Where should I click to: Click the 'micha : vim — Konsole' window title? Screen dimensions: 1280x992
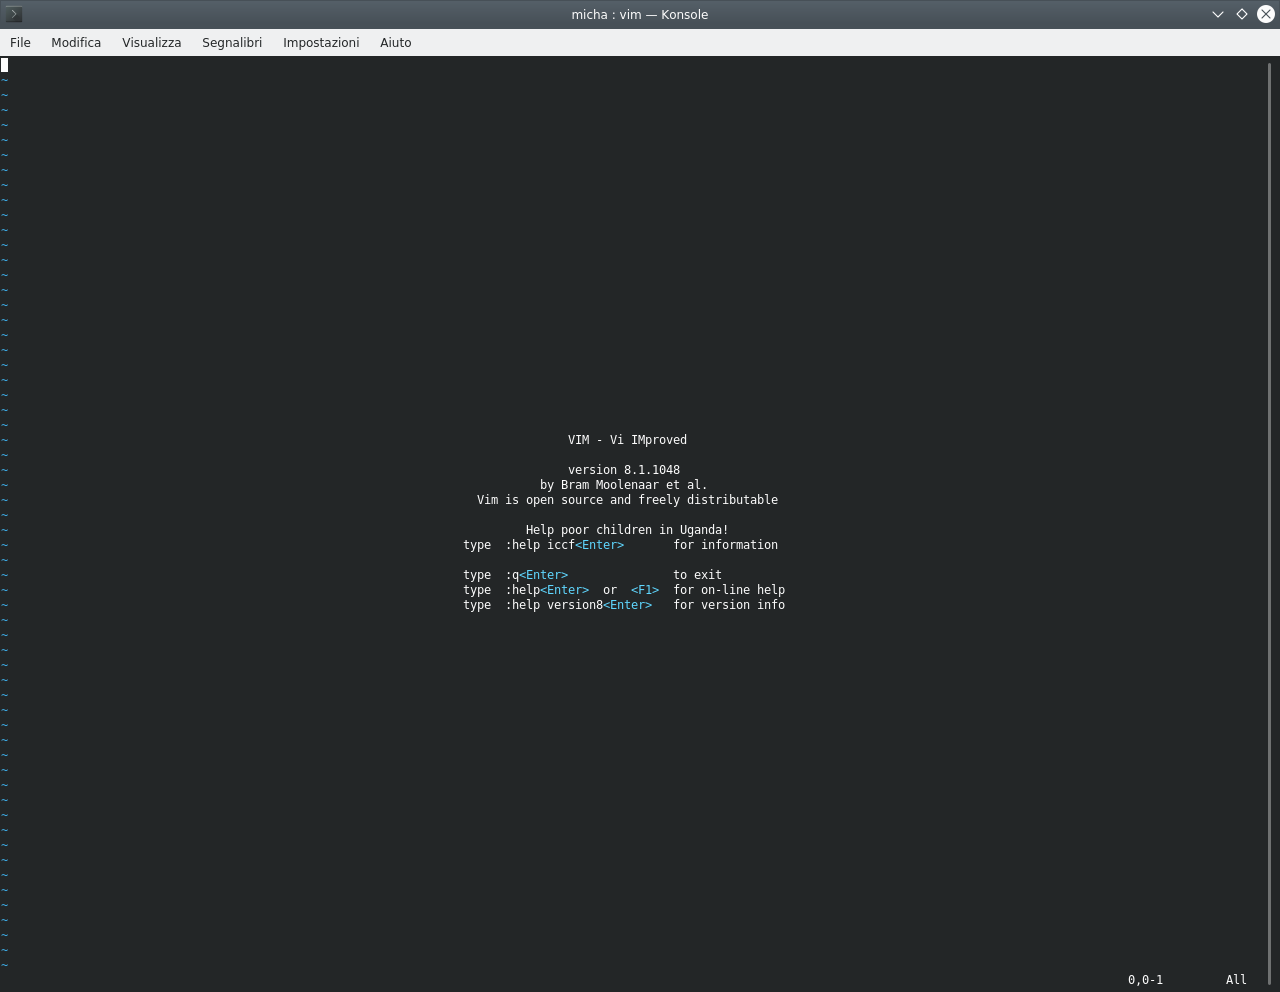pyautogui.click(x=640, y=14)
